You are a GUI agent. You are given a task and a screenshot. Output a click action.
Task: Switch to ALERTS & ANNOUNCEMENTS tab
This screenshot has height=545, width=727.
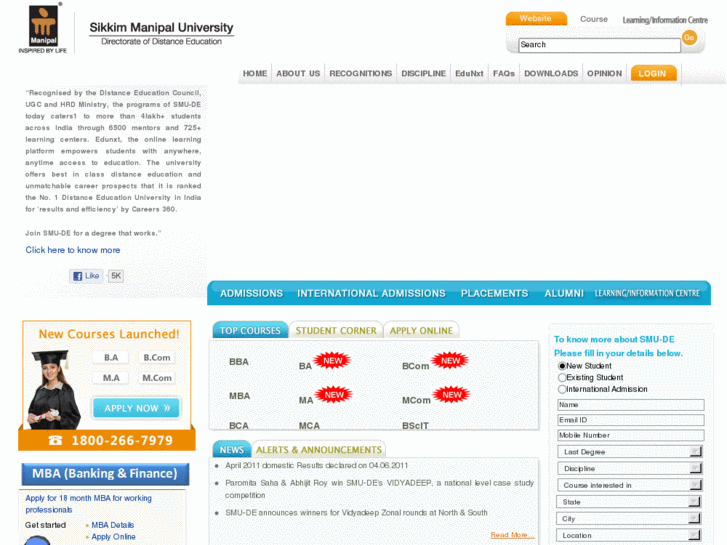(319, 449)
